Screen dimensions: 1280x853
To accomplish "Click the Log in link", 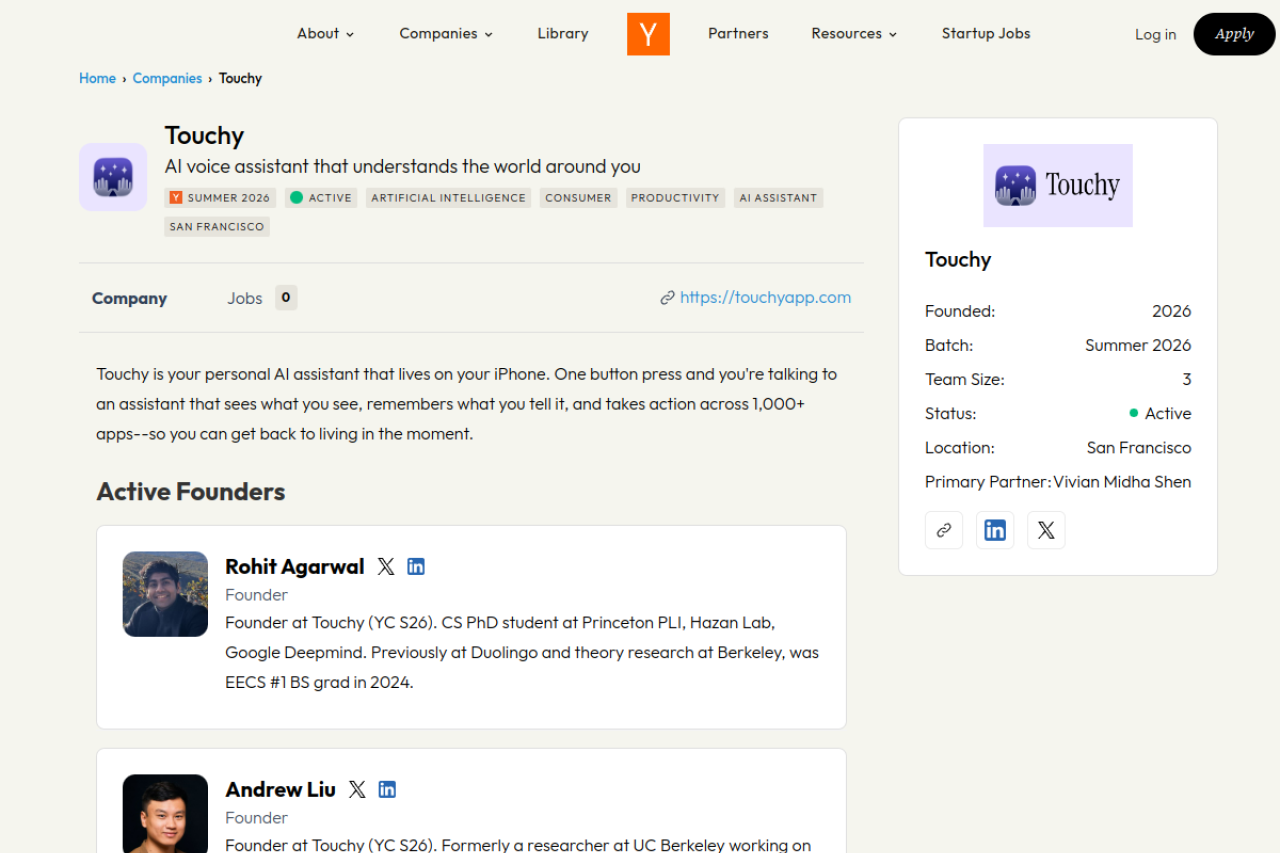I will (1155, 34).
